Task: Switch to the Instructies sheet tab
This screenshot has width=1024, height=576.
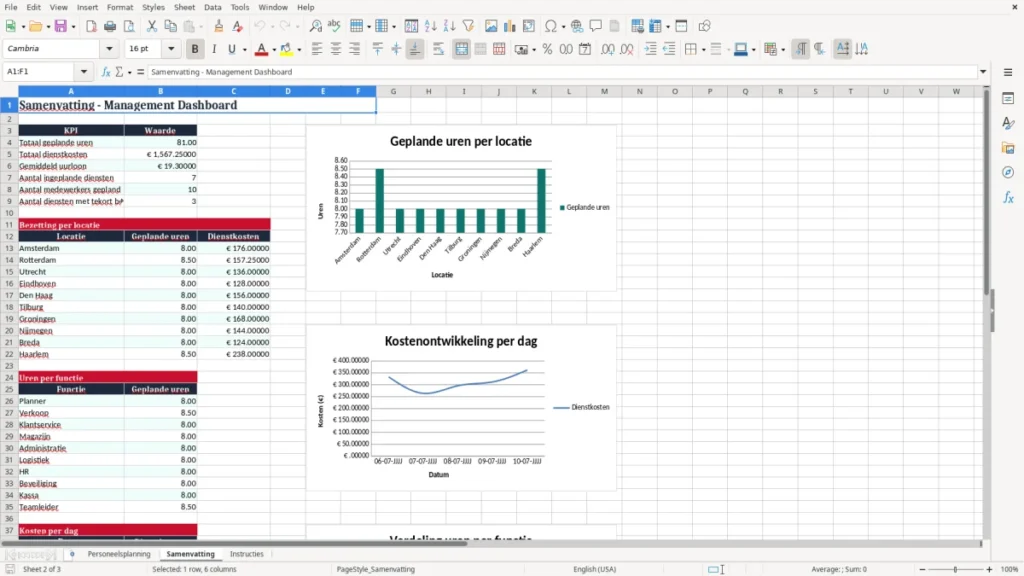Action: 247,554
